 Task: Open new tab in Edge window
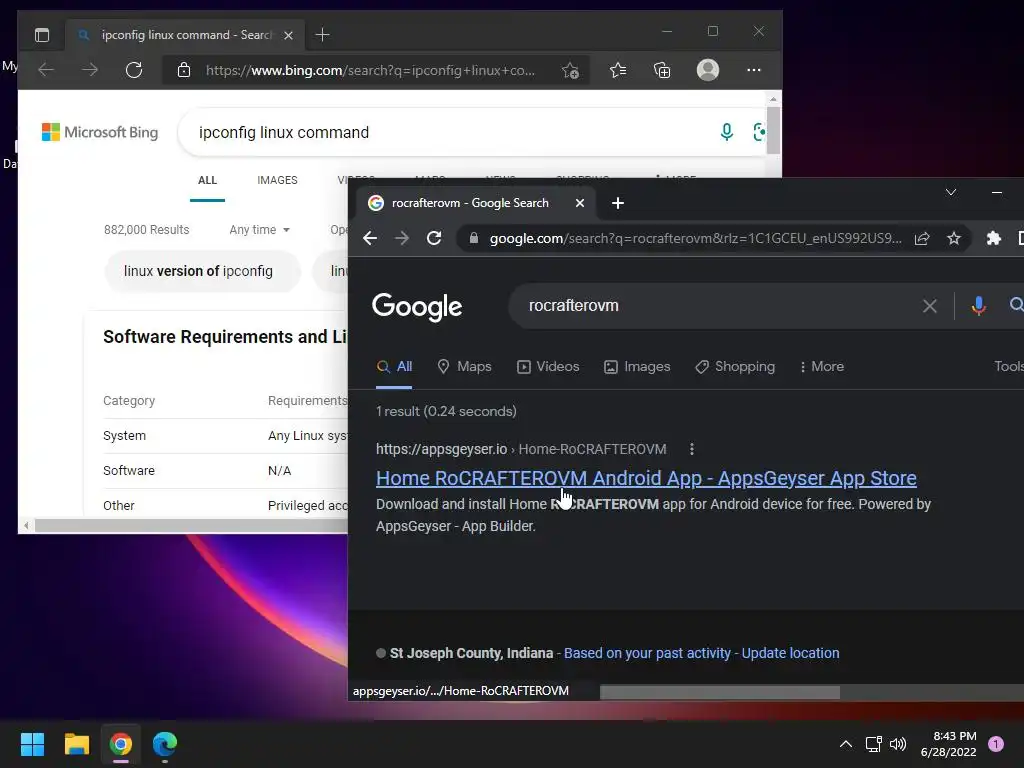click(323, 35)
